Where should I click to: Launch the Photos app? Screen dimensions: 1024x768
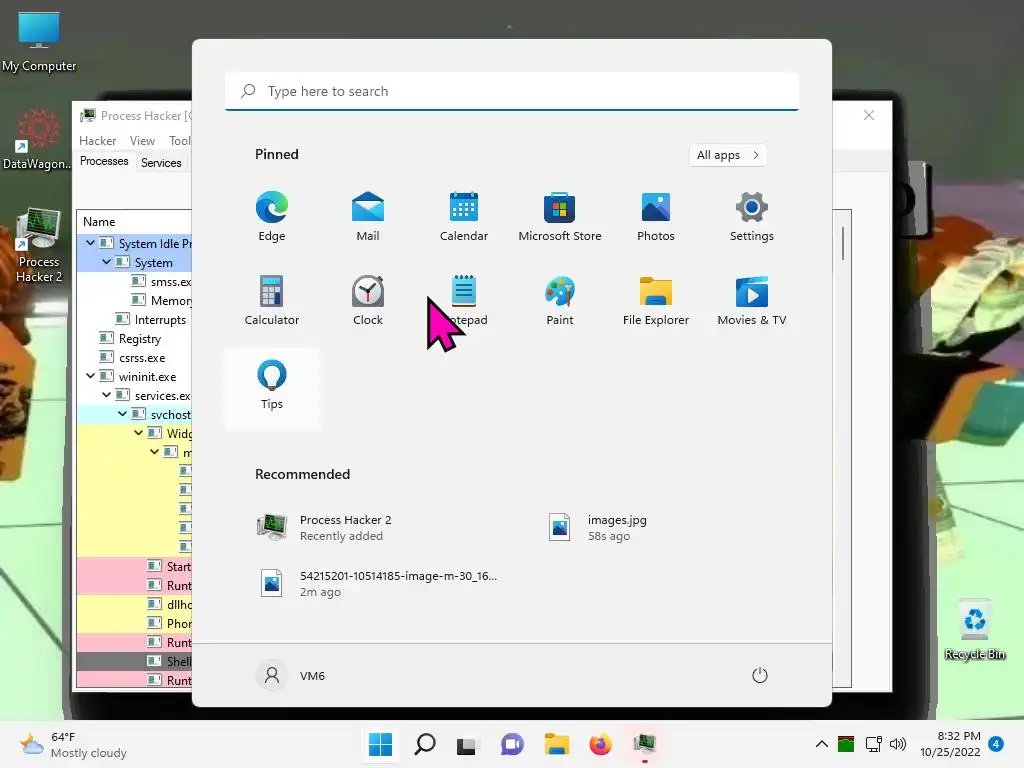point(656,217)
